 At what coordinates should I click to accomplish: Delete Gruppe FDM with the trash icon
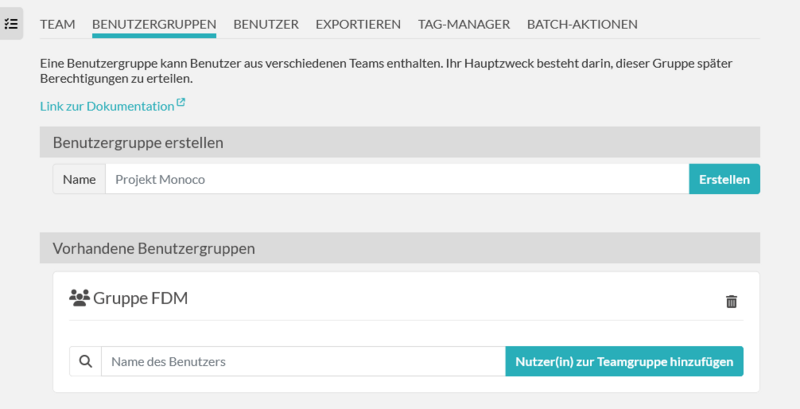(731, 301)
